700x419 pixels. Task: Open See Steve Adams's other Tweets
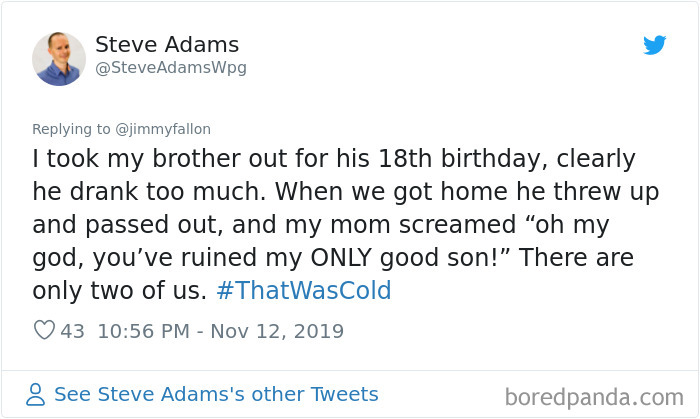[216, 394]
